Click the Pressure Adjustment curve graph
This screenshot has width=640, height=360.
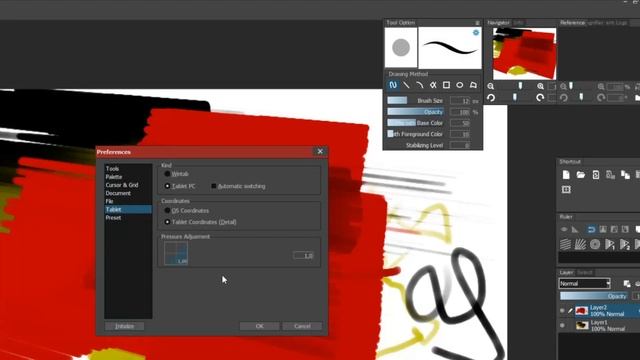[176, 253]
